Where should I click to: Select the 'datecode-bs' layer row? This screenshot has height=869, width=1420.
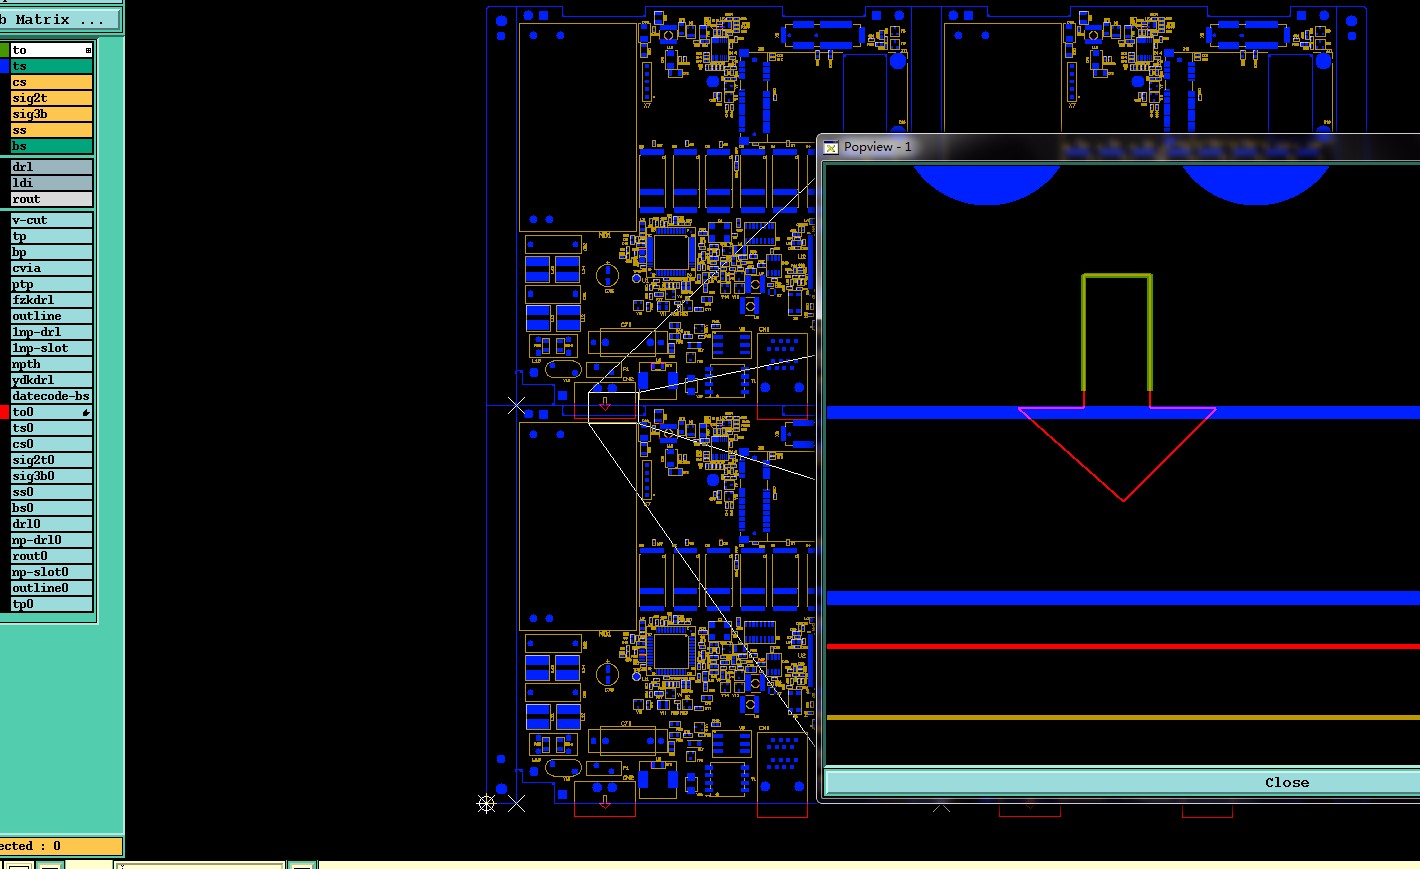[51, 396]
